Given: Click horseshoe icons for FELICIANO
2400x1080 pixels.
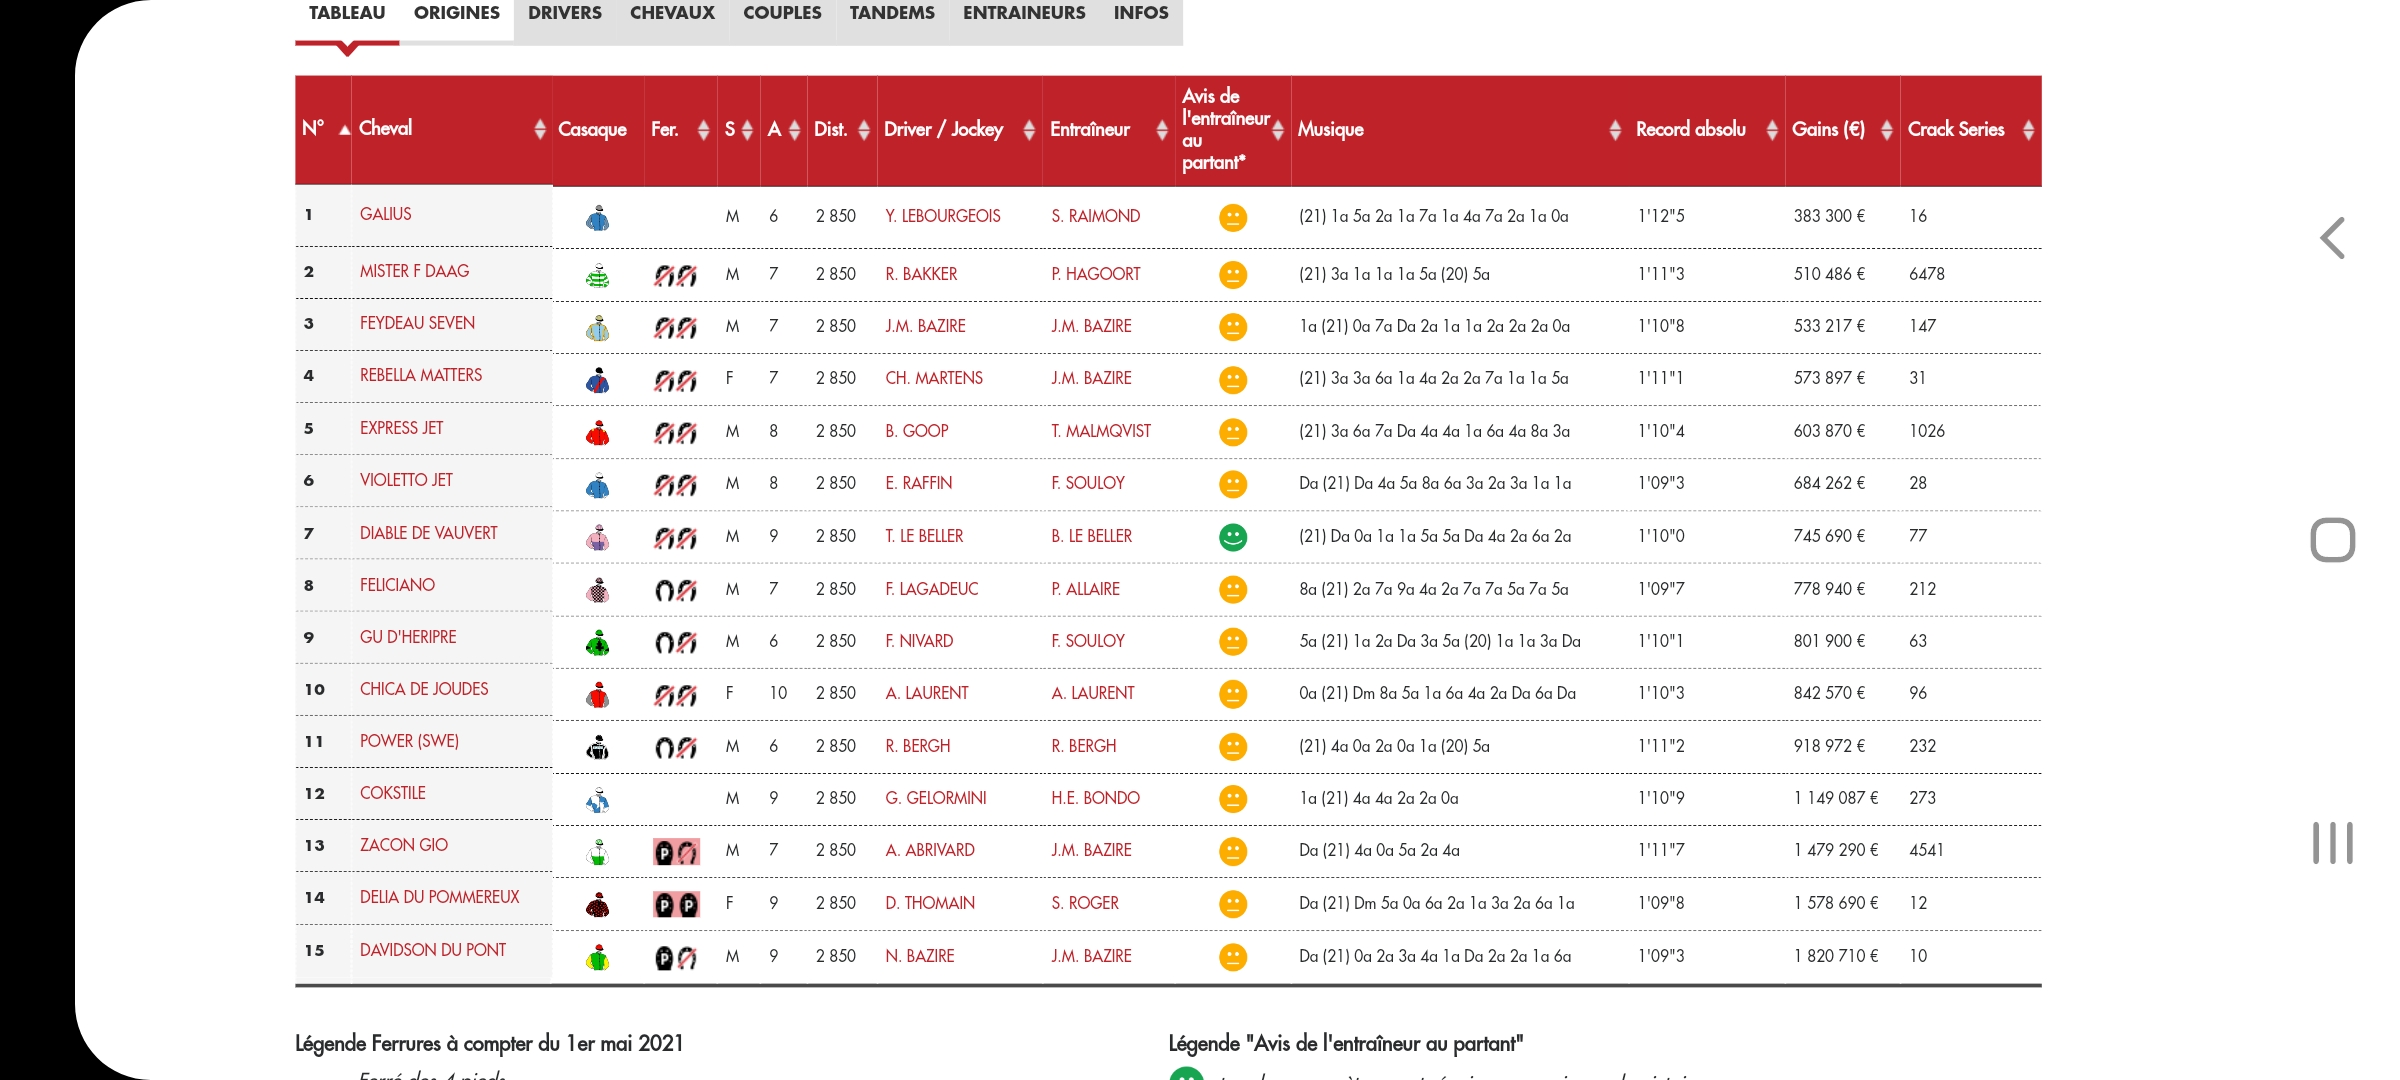Looking at the screenshot, I should [x=676, y=591].
